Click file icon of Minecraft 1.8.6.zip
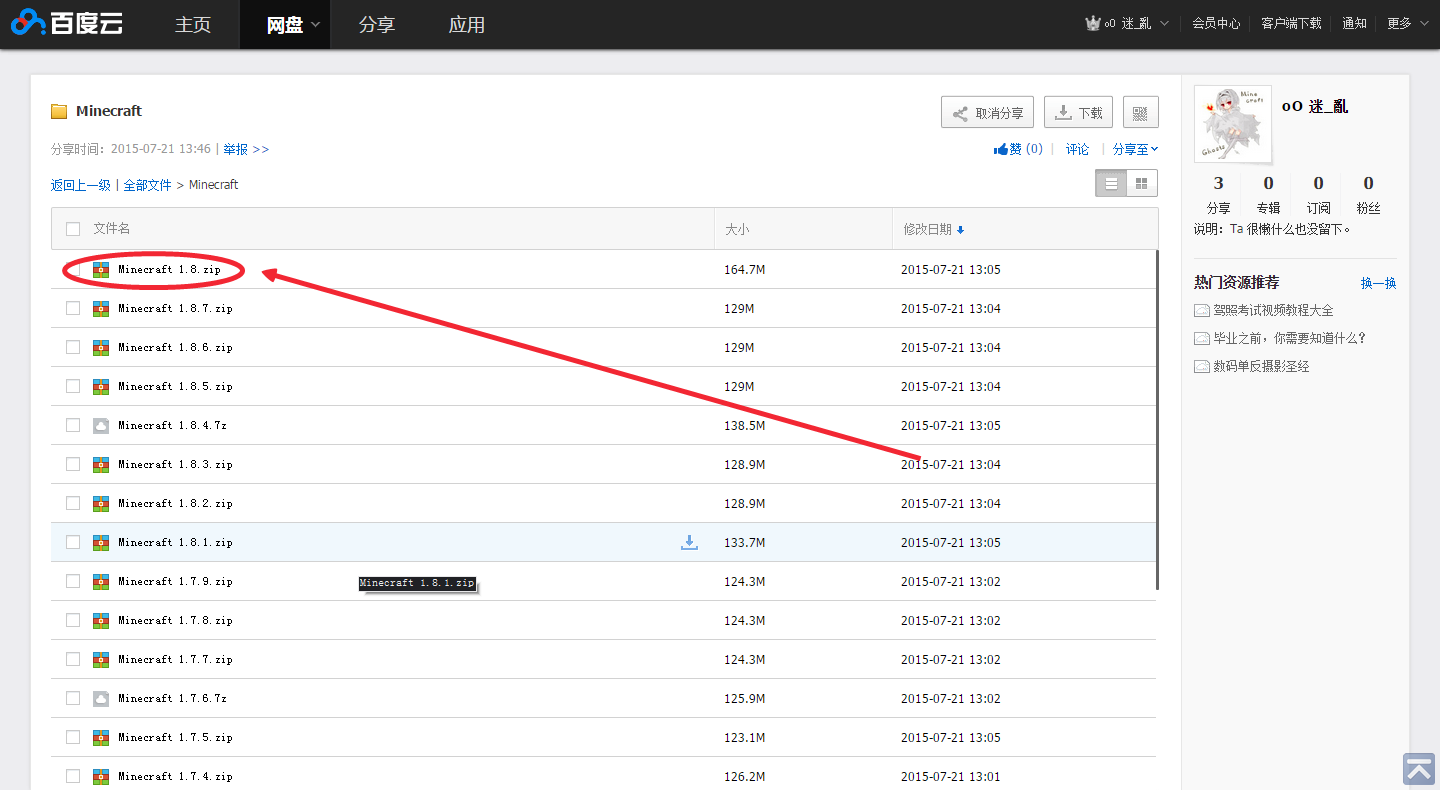Viewport: 1440px width, 790px height. click(101, 348)
